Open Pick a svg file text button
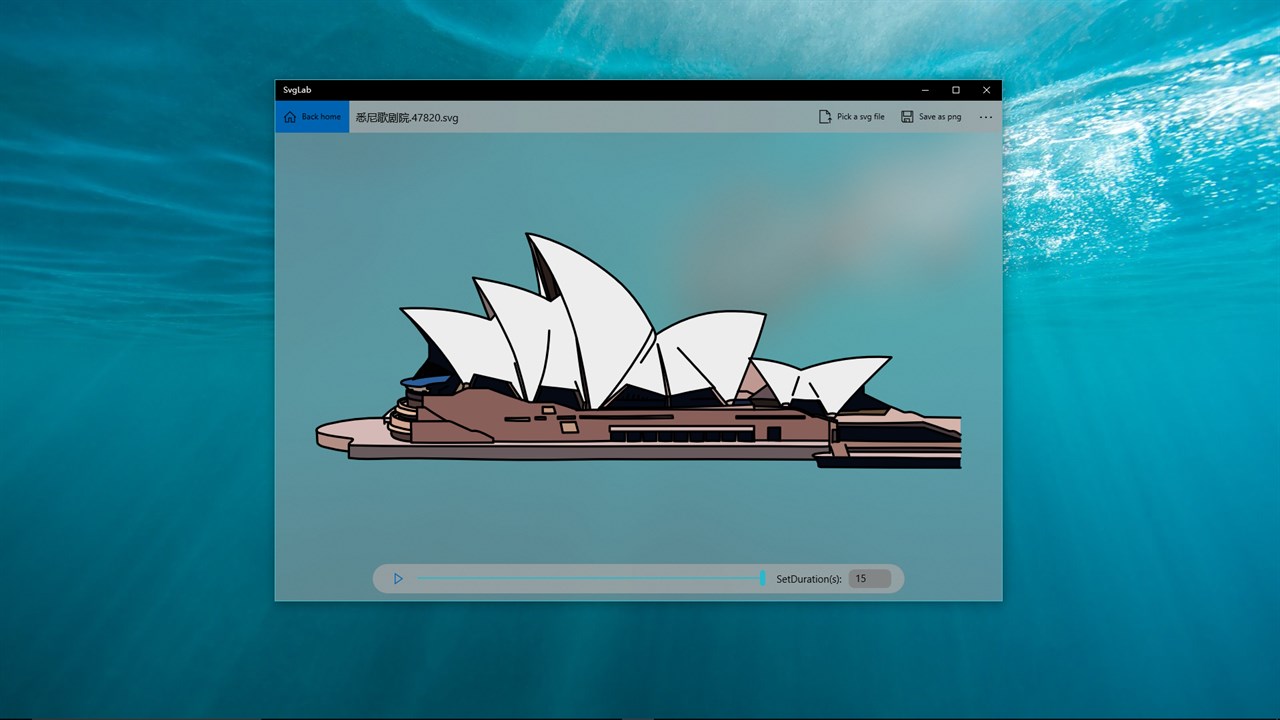 tap(860, 117)
